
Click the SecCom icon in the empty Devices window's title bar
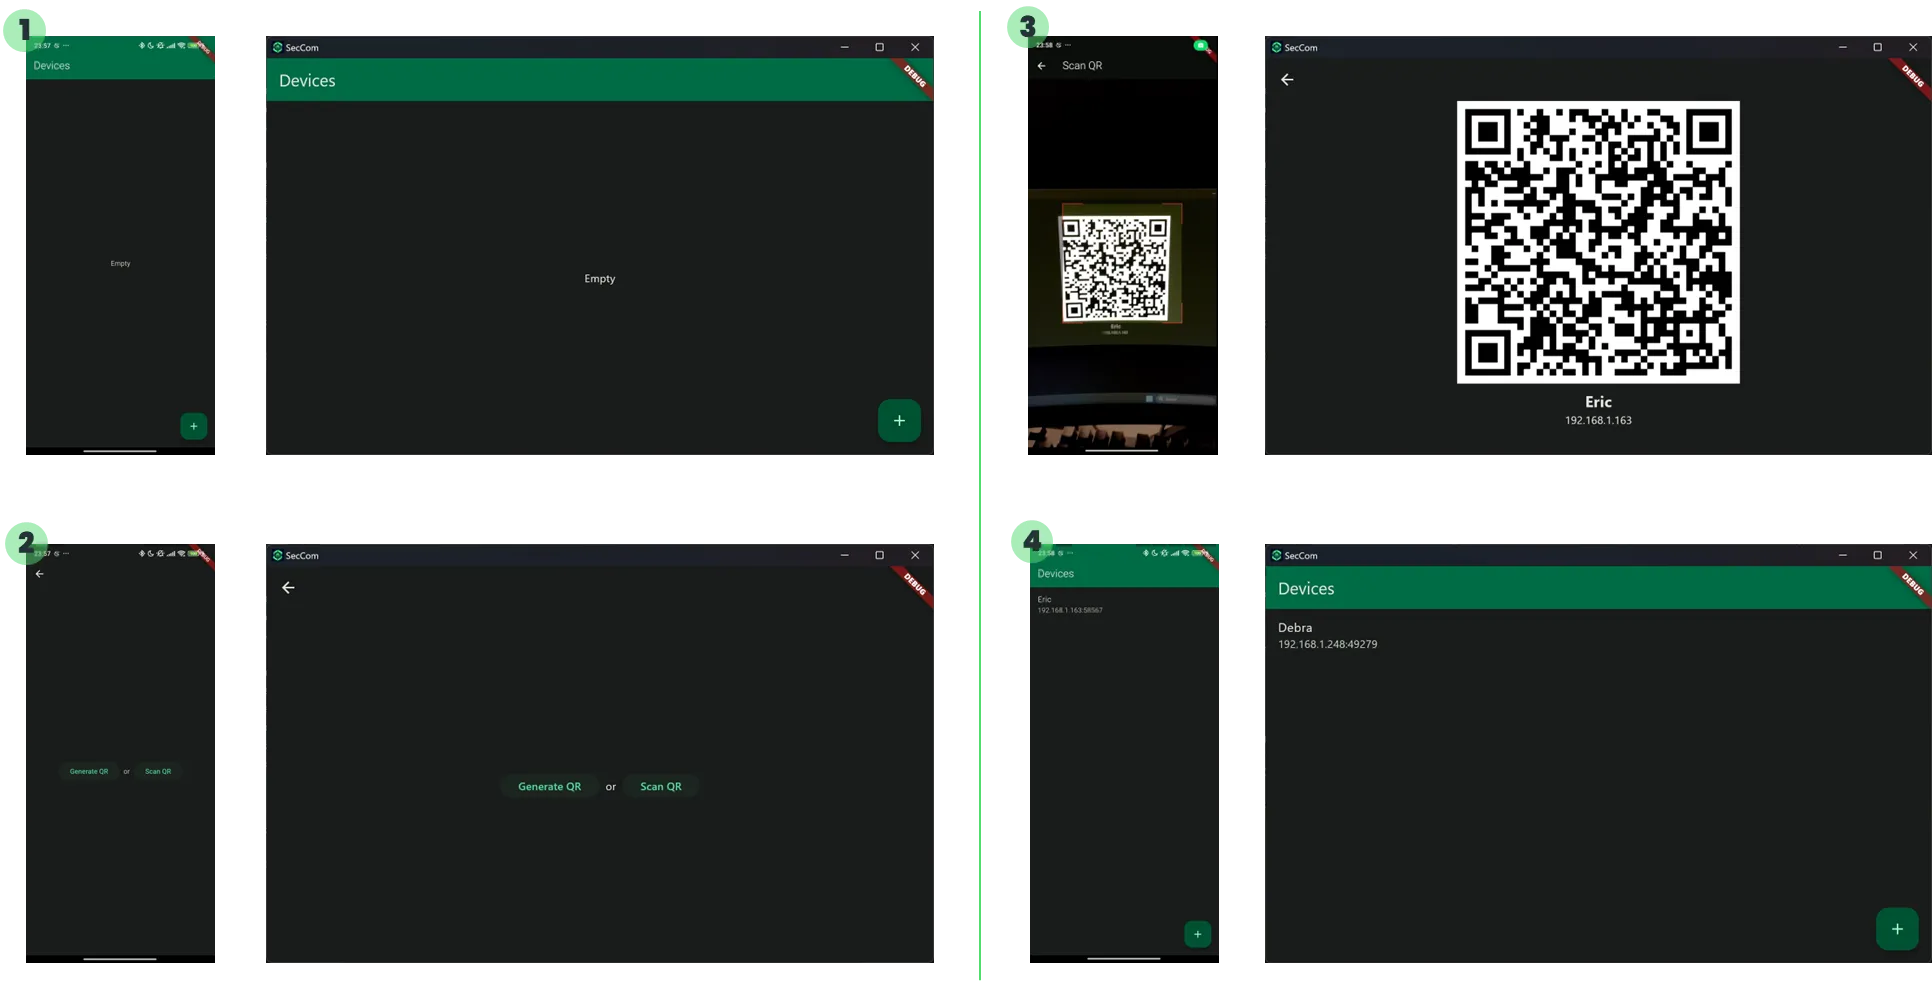[x=277, y=47]
